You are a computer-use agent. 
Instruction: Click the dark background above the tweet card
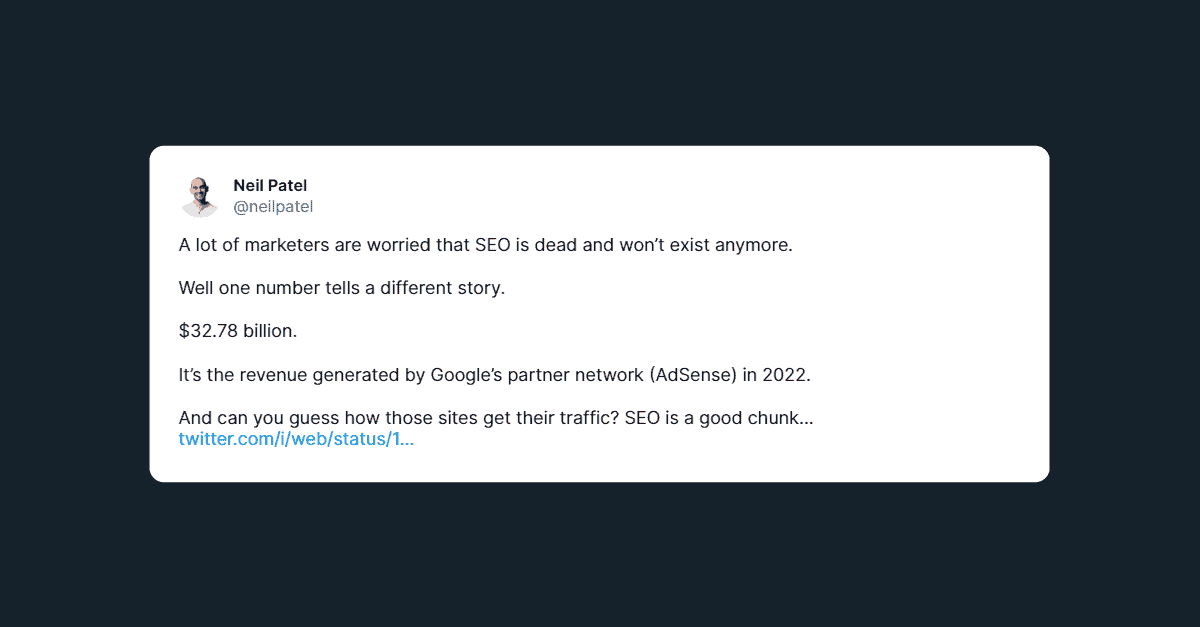coord(600,70)
